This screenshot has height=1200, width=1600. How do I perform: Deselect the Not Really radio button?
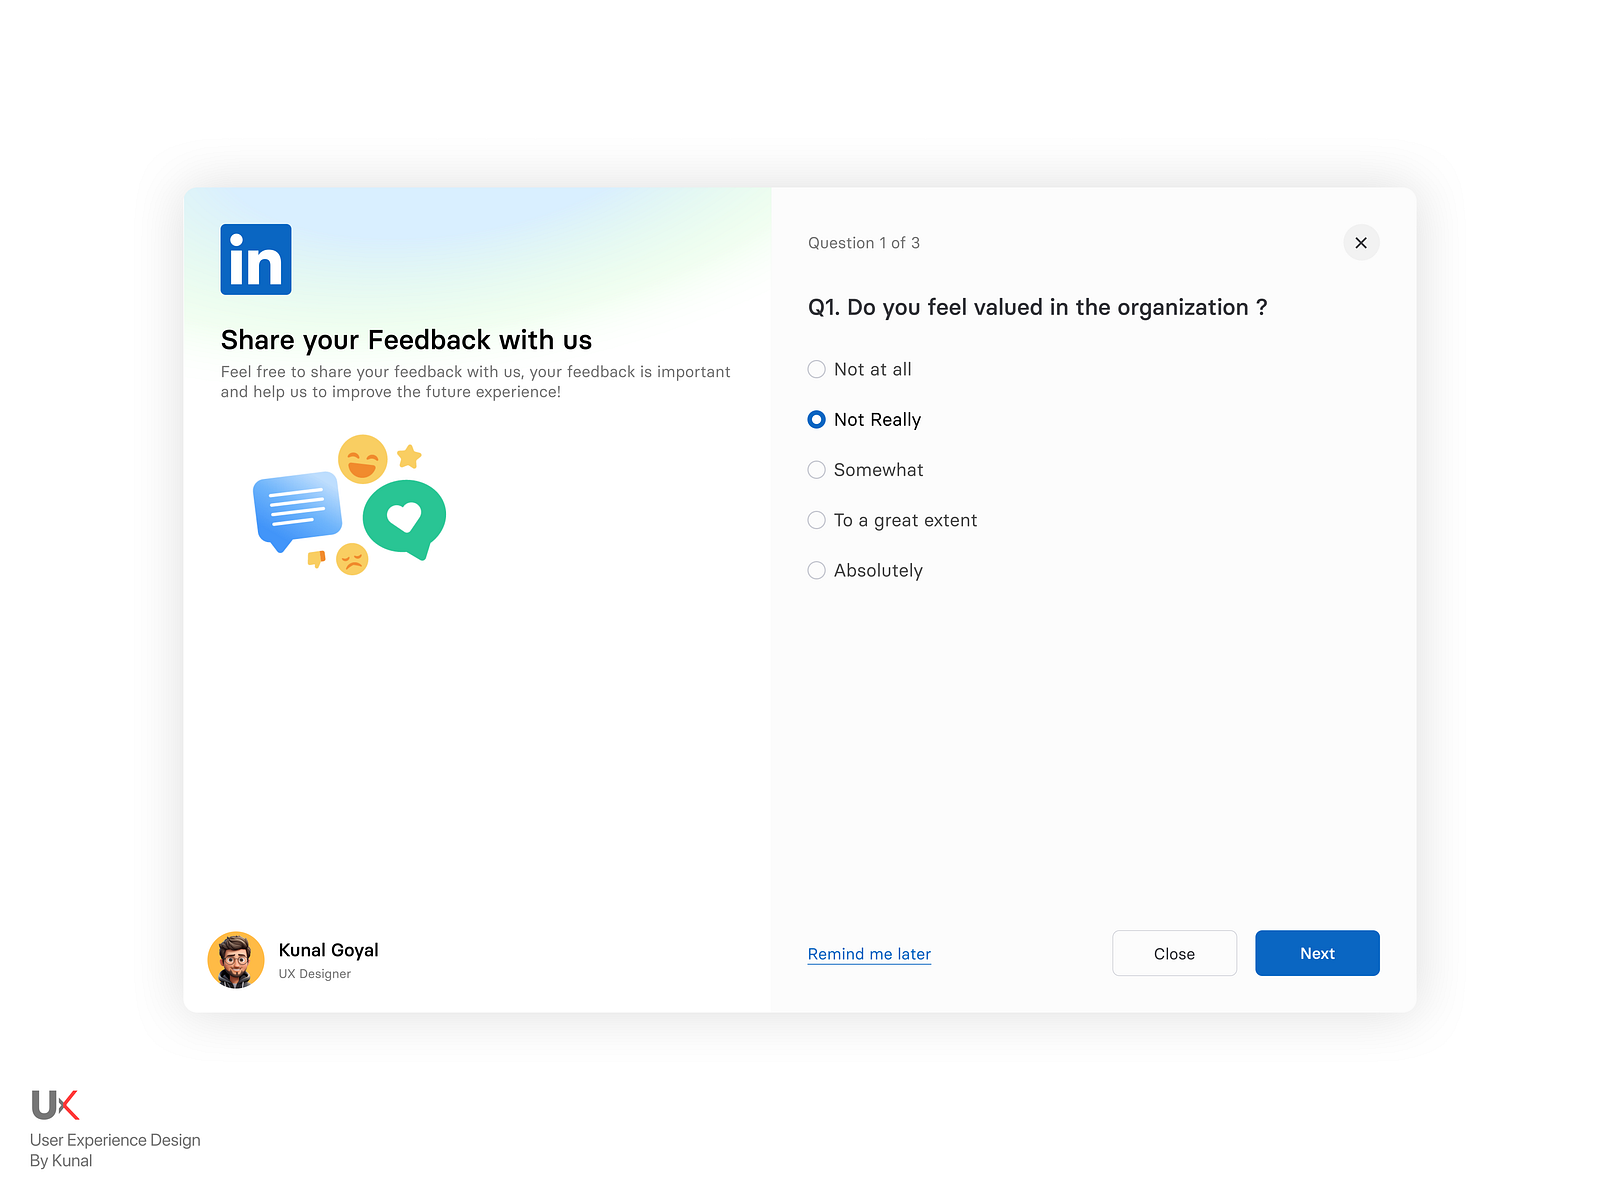816,419
